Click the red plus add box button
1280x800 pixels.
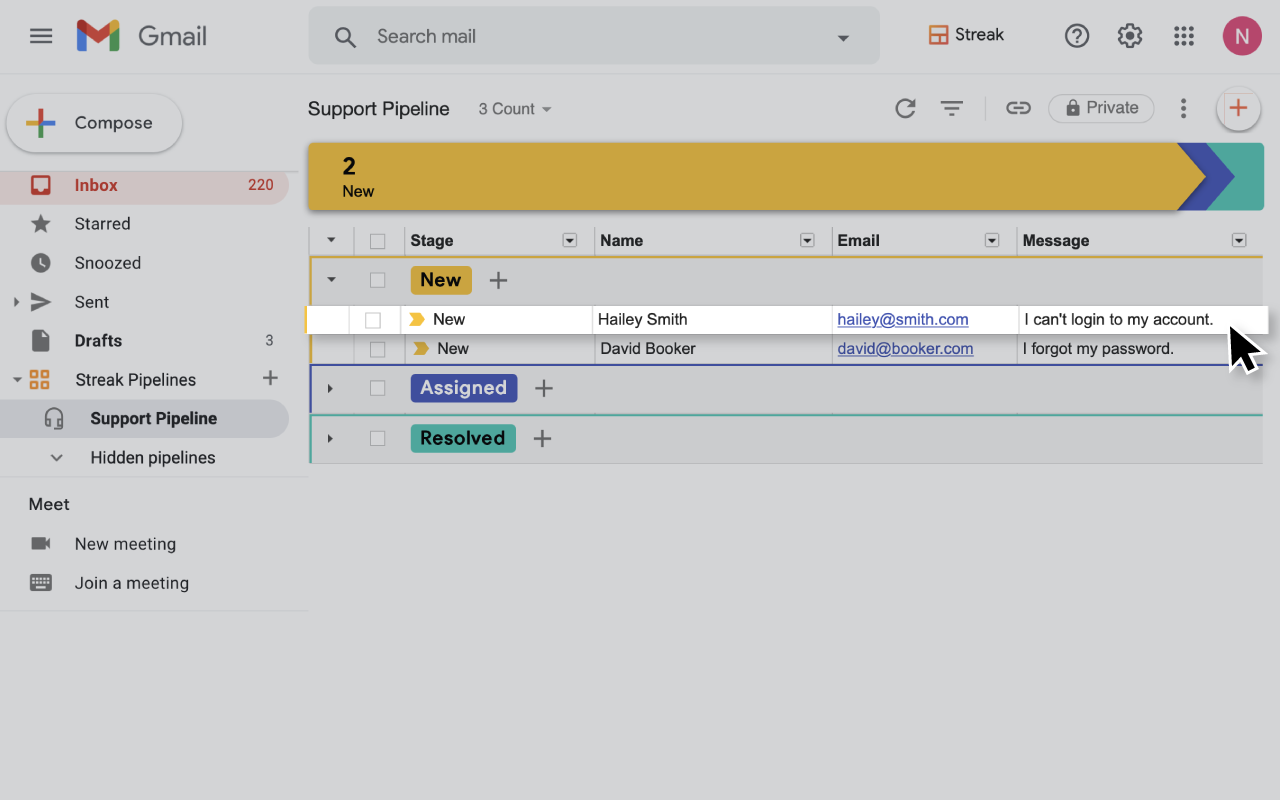coord(1238,109)
